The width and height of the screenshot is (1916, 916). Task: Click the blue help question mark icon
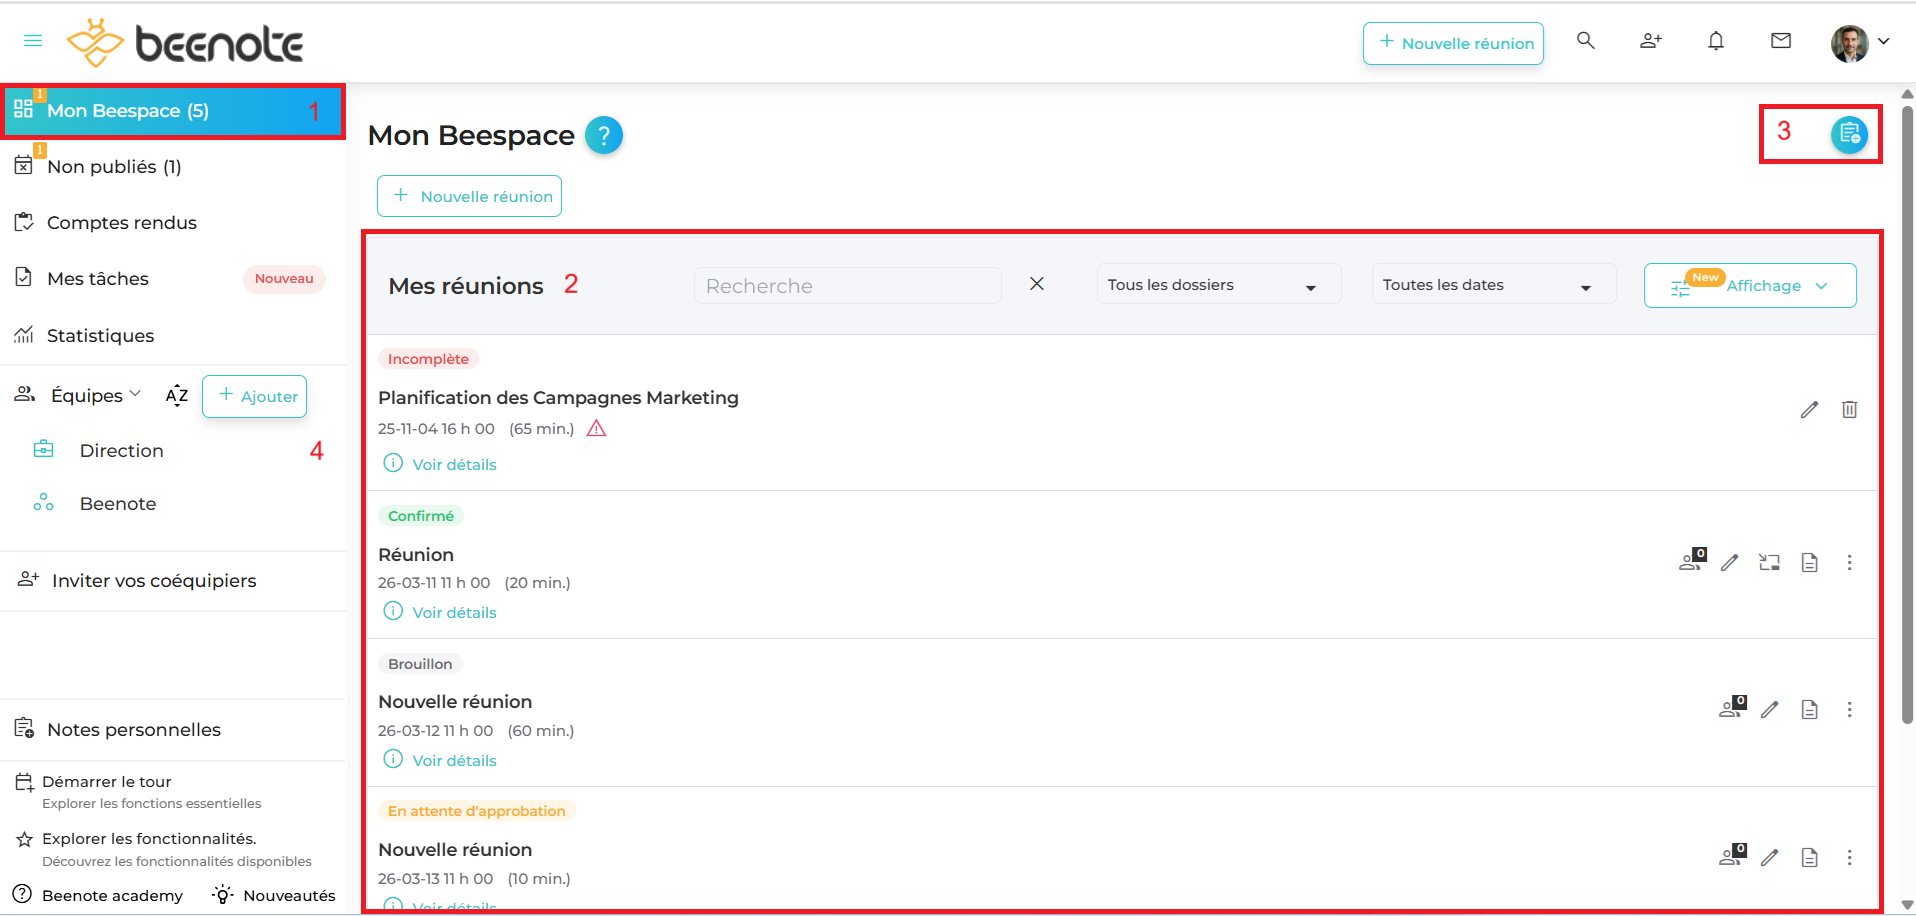[603, 135]
